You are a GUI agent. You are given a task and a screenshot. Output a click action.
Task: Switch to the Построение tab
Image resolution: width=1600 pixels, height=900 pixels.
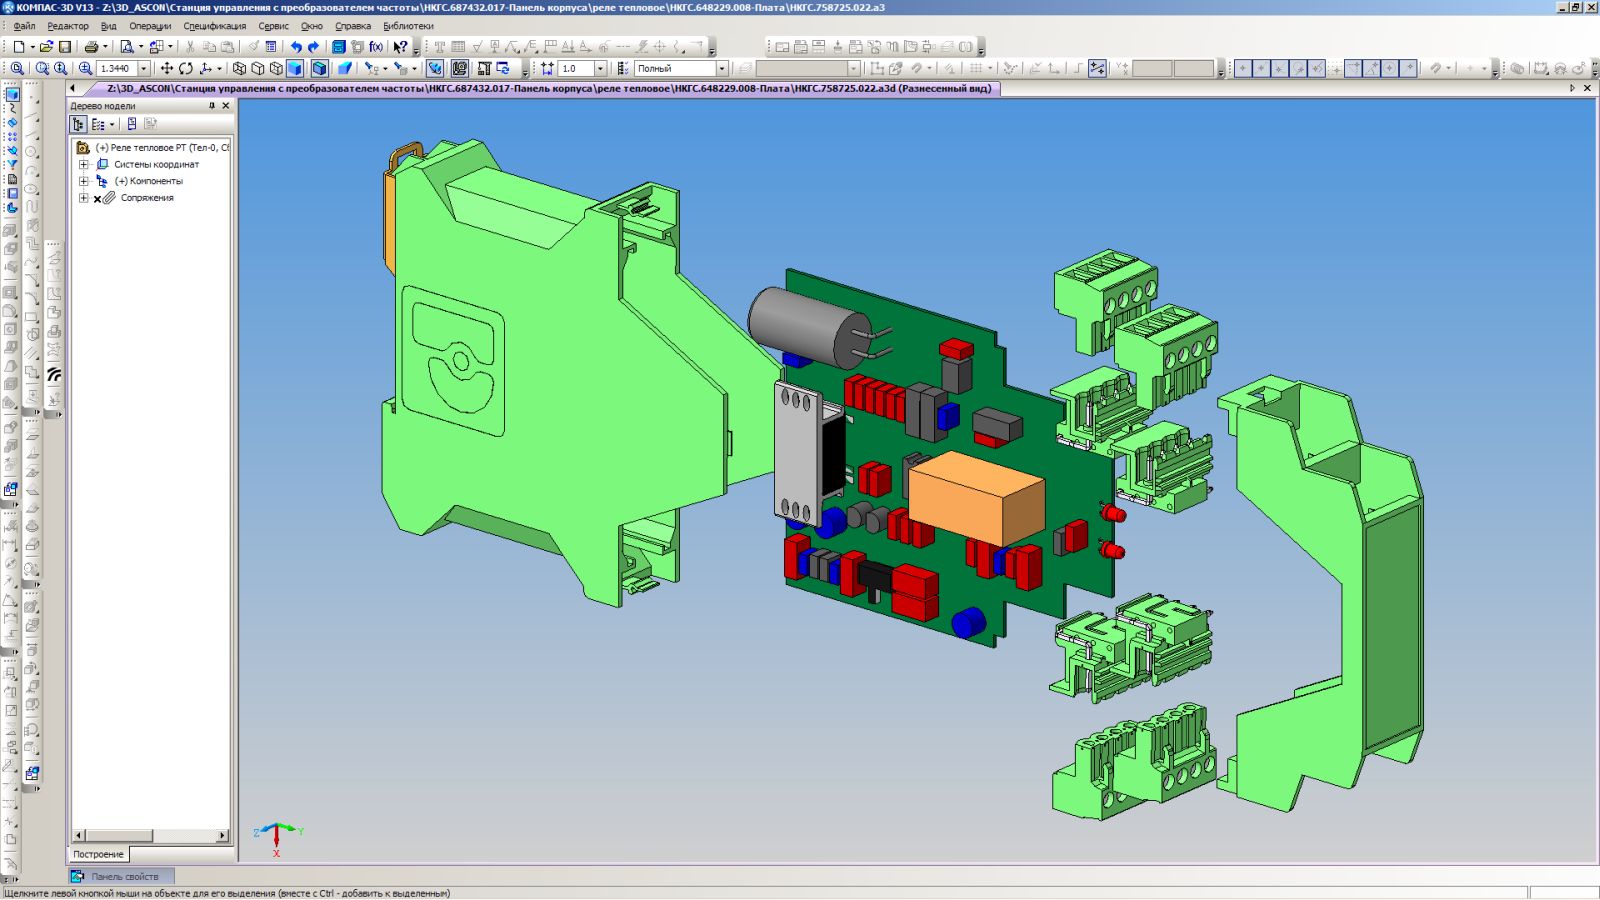98,854
